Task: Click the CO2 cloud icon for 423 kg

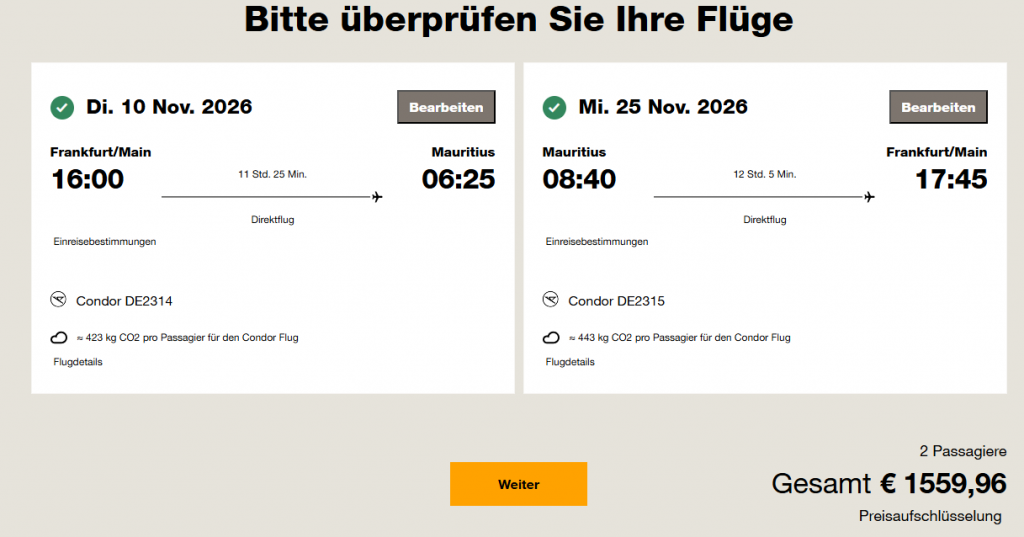Action: 59,338
